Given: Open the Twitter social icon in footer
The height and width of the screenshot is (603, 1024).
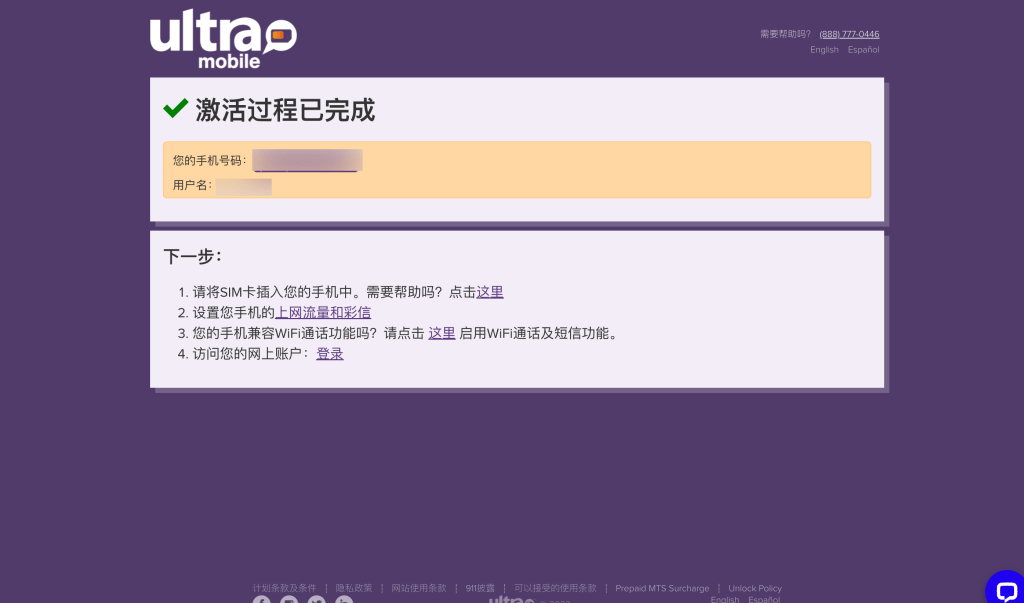Looking at the screenshot, I should coord(317,600).
